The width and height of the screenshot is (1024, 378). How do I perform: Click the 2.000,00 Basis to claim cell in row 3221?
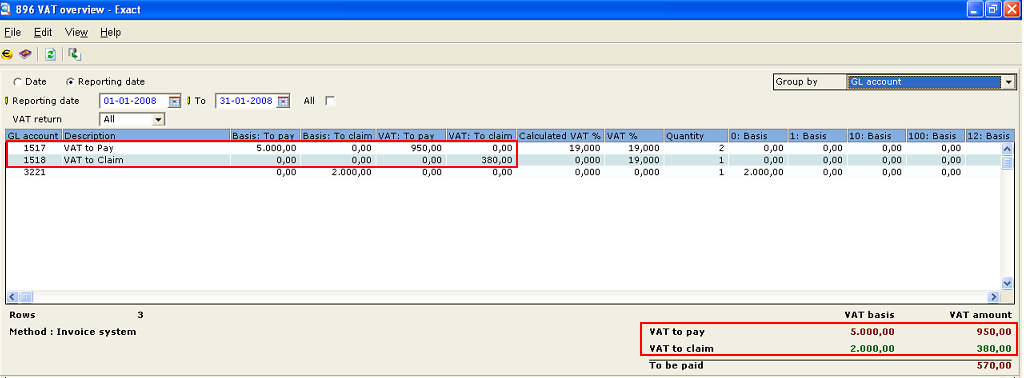[x=338, y=172]
